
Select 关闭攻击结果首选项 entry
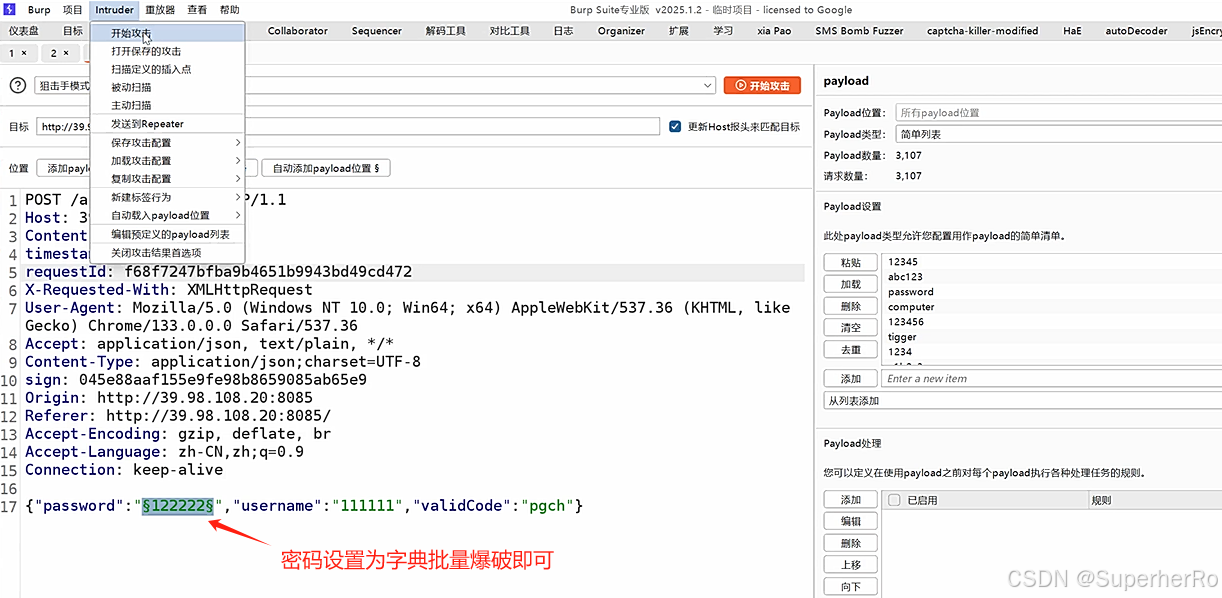167,253
